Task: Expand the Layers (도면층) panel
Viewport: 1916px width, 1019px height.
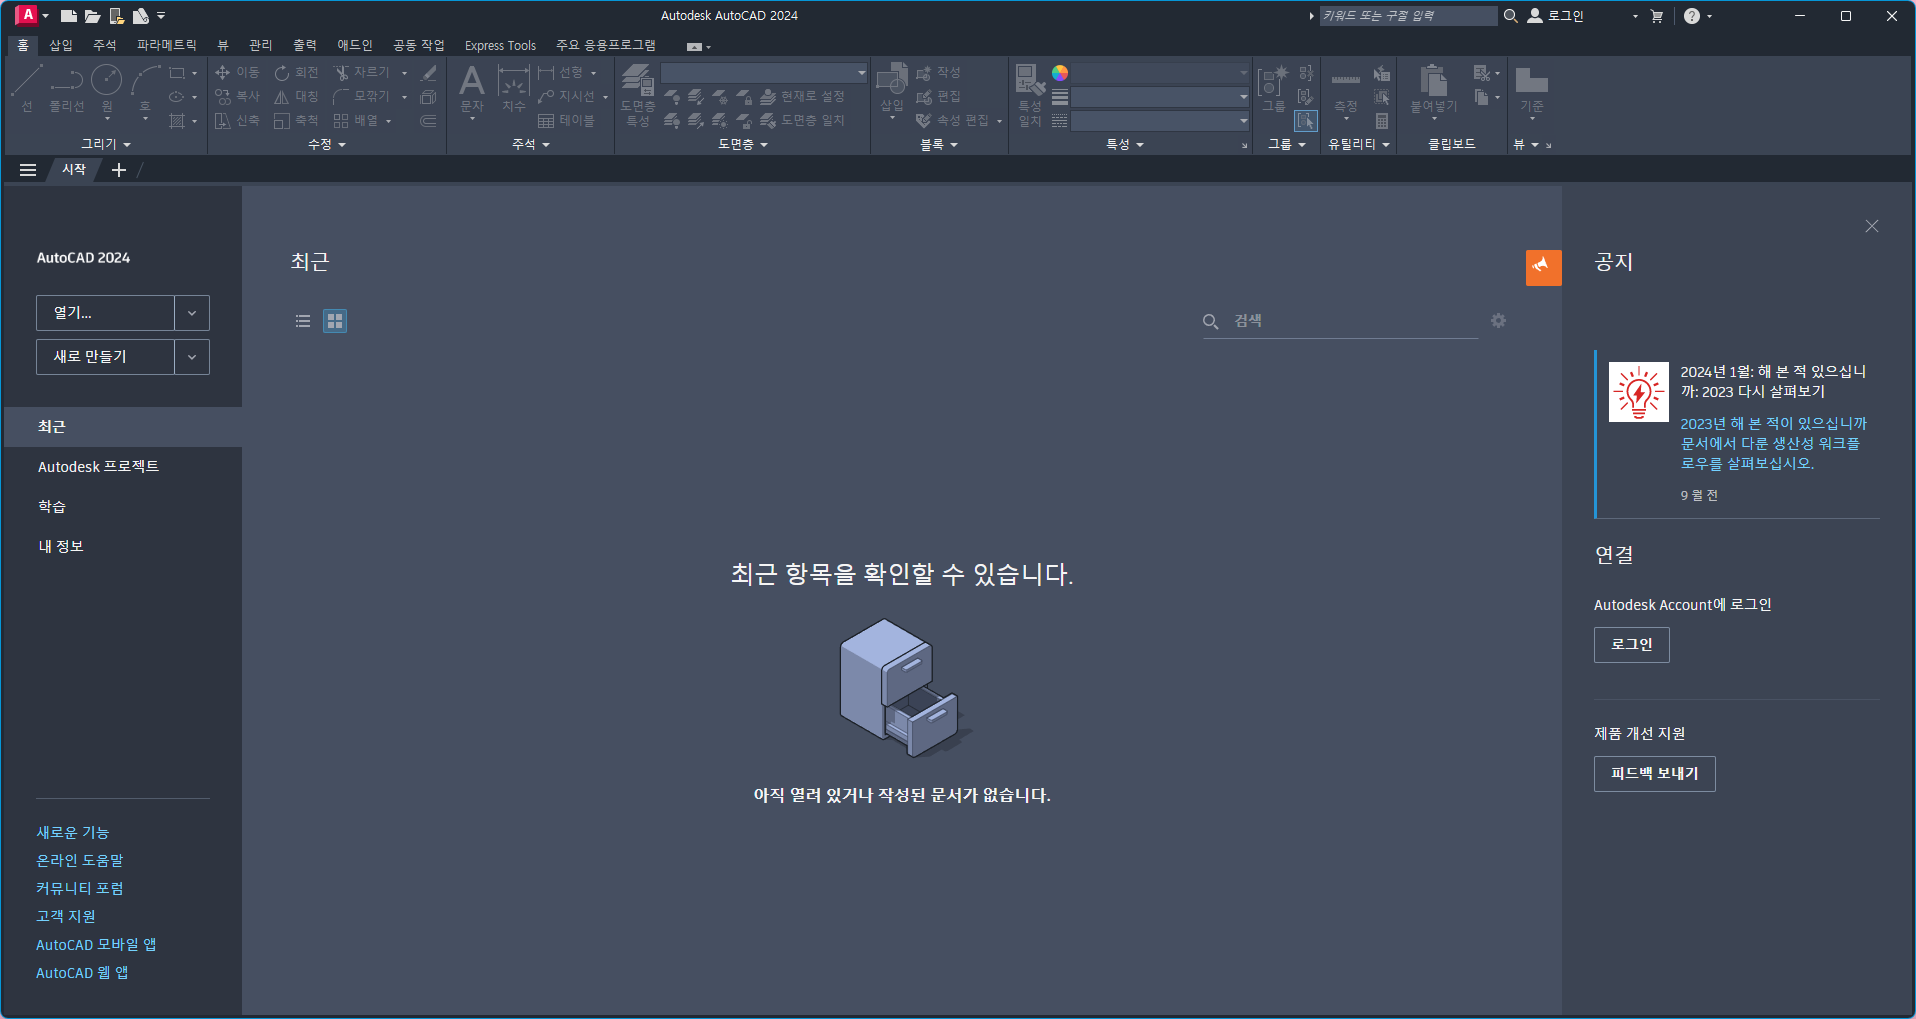Action: click(x=743, y=144)
